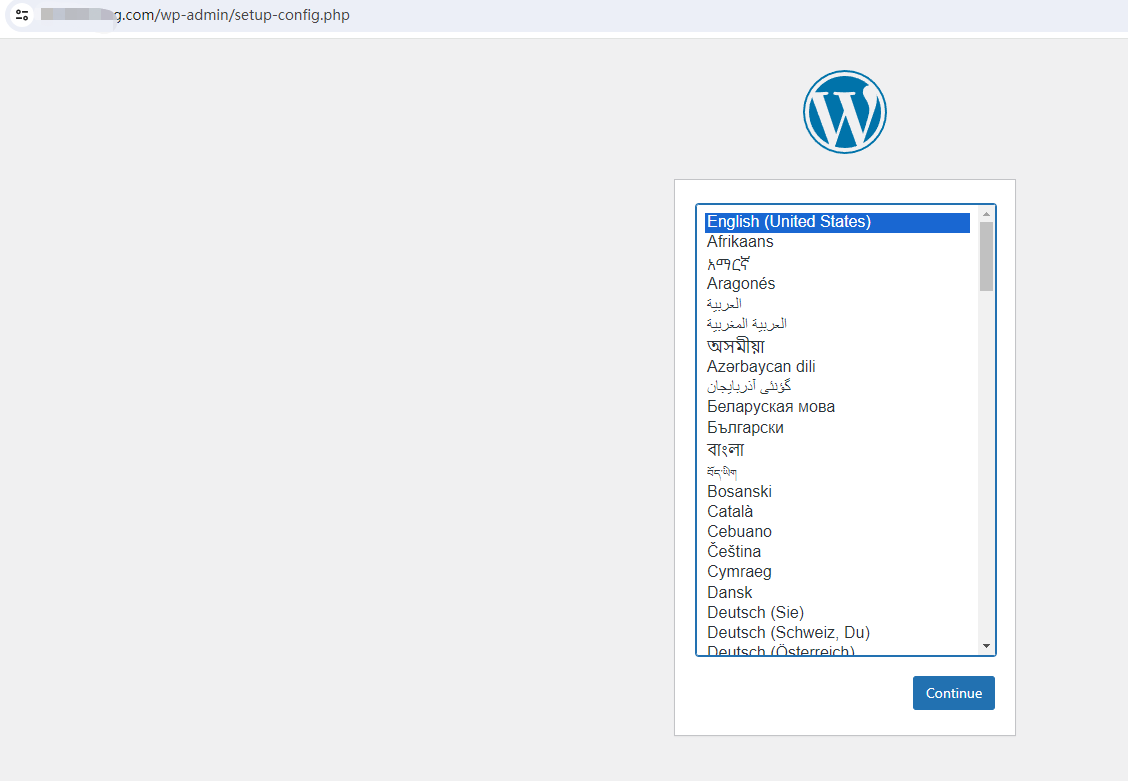The width and height of the screenshot is (1128, 781).
Task: Pick Беларуская мова from the list
Action: coord(837,407)
